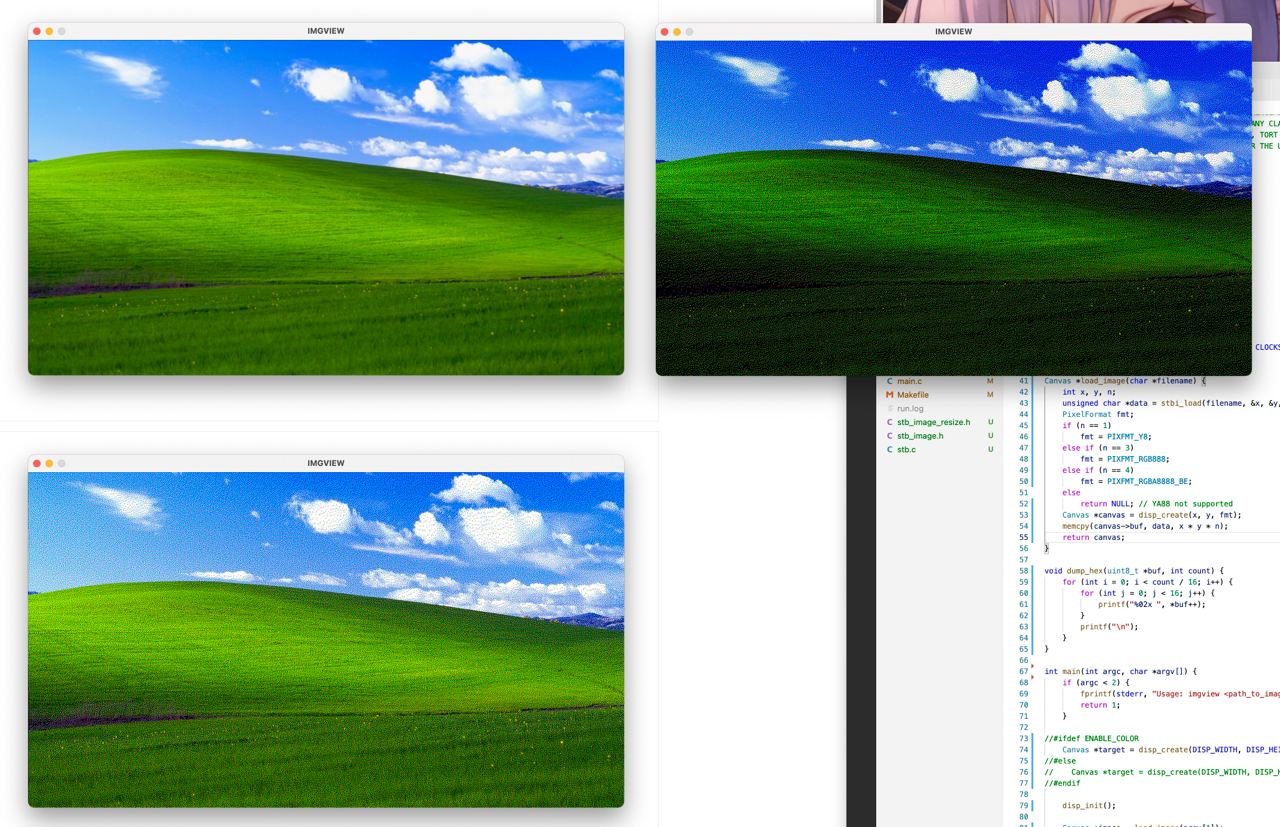Image resolution: width=1280 pixels, height=827 pixels.
Task: Click the 'int main(int argc' line
Action: coord(1120,672)
